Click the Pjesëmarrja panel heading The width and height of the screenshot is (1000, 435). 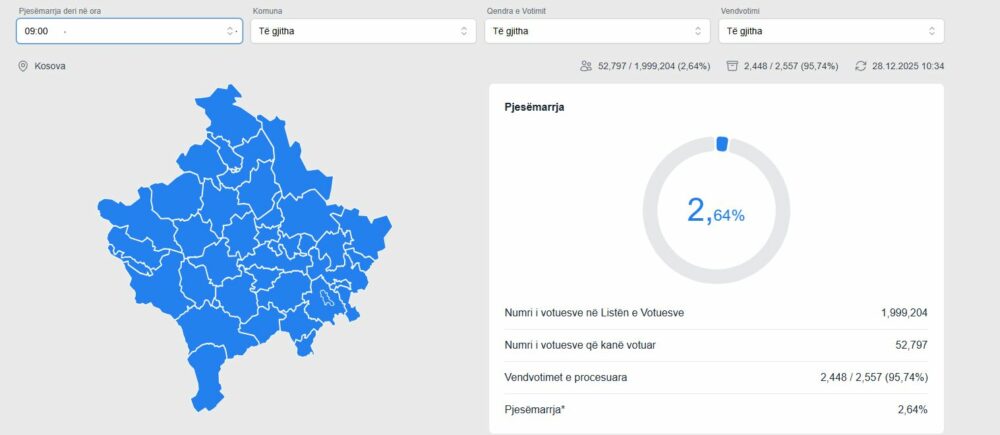point(534,107)
